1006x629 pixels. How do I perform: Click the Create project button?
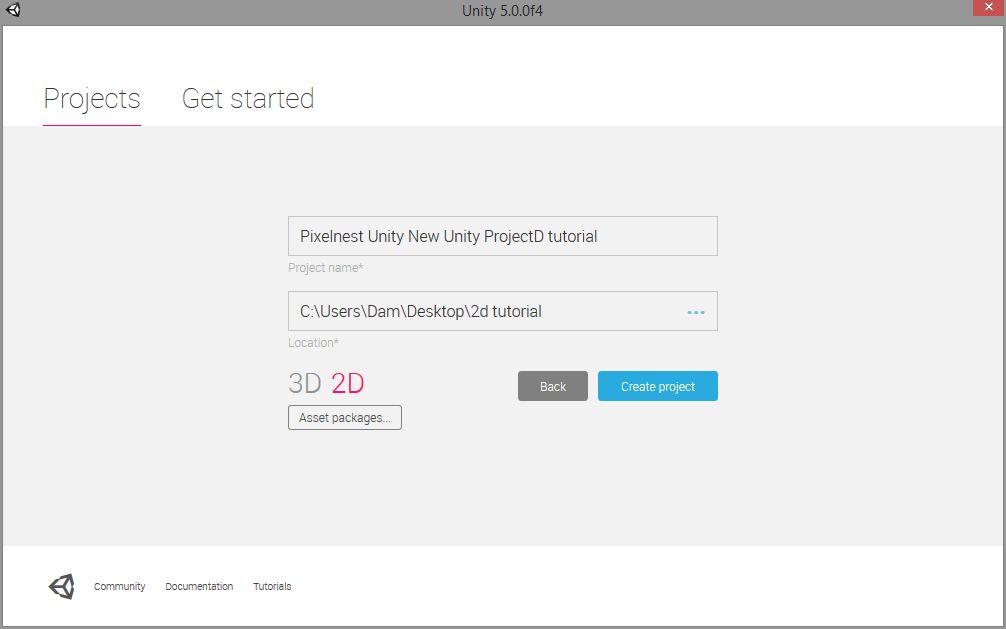pyautogui.click(x=658, y=386)
